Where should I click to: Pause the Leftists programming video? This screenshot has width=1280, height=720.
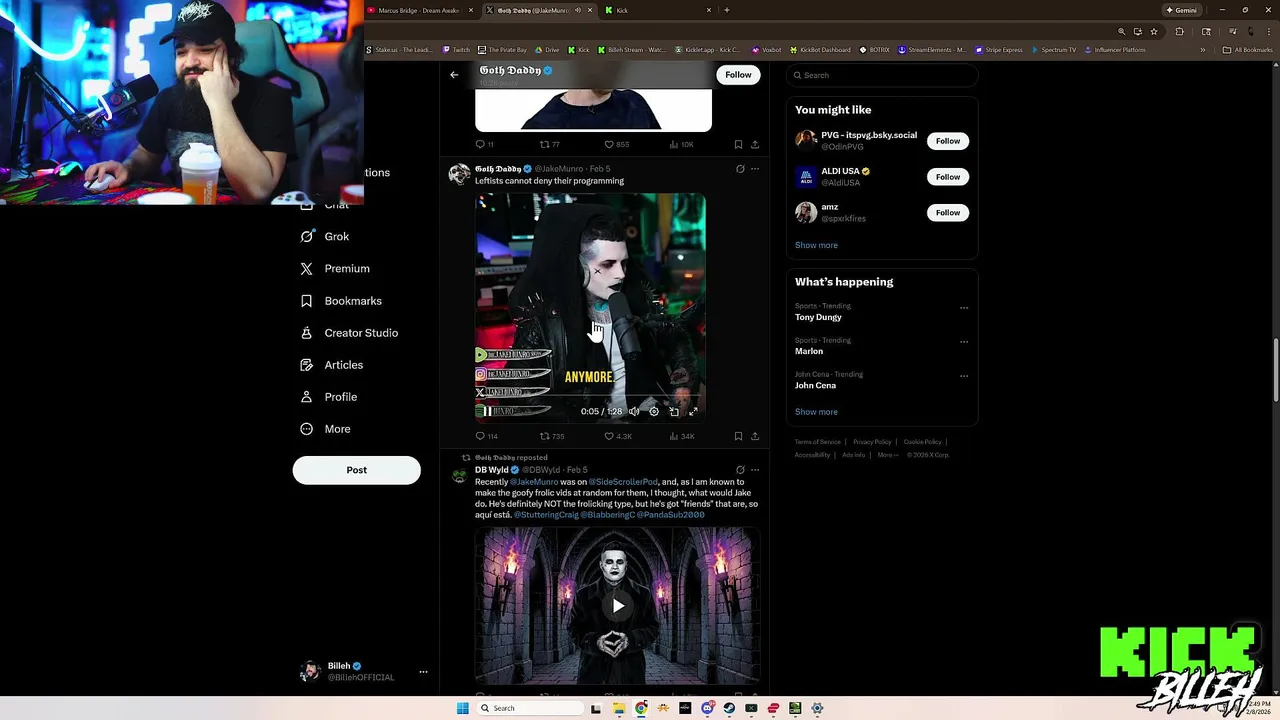coord(487,411)
